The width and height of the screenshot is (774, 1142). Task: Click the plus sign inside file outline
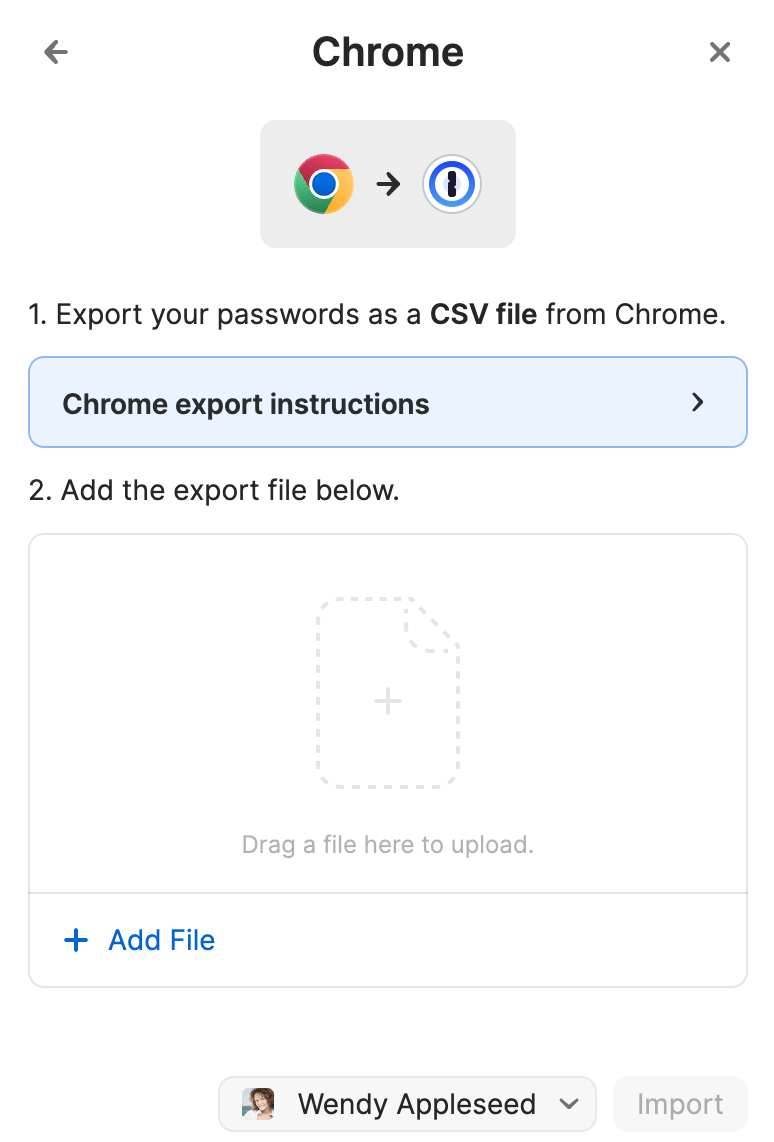coord(388,701)
